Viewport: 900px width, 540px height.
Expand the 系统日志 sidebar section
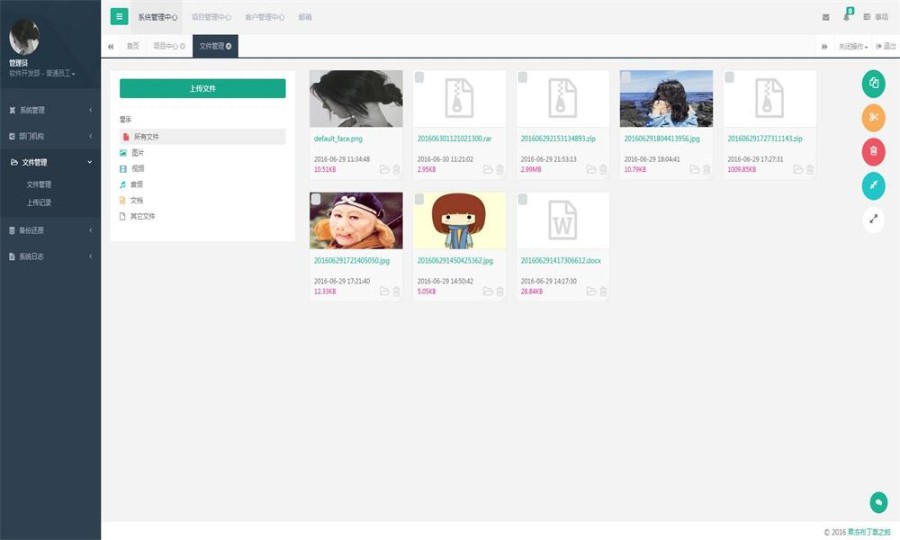pos(51,257)
